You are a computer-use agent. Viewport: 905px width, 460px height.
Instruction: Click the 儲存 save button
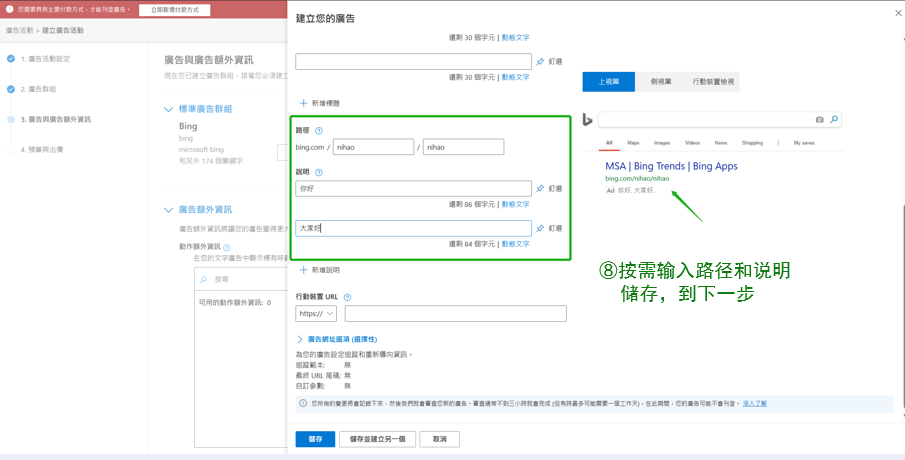pyautogui.click(x=315, y=439)
